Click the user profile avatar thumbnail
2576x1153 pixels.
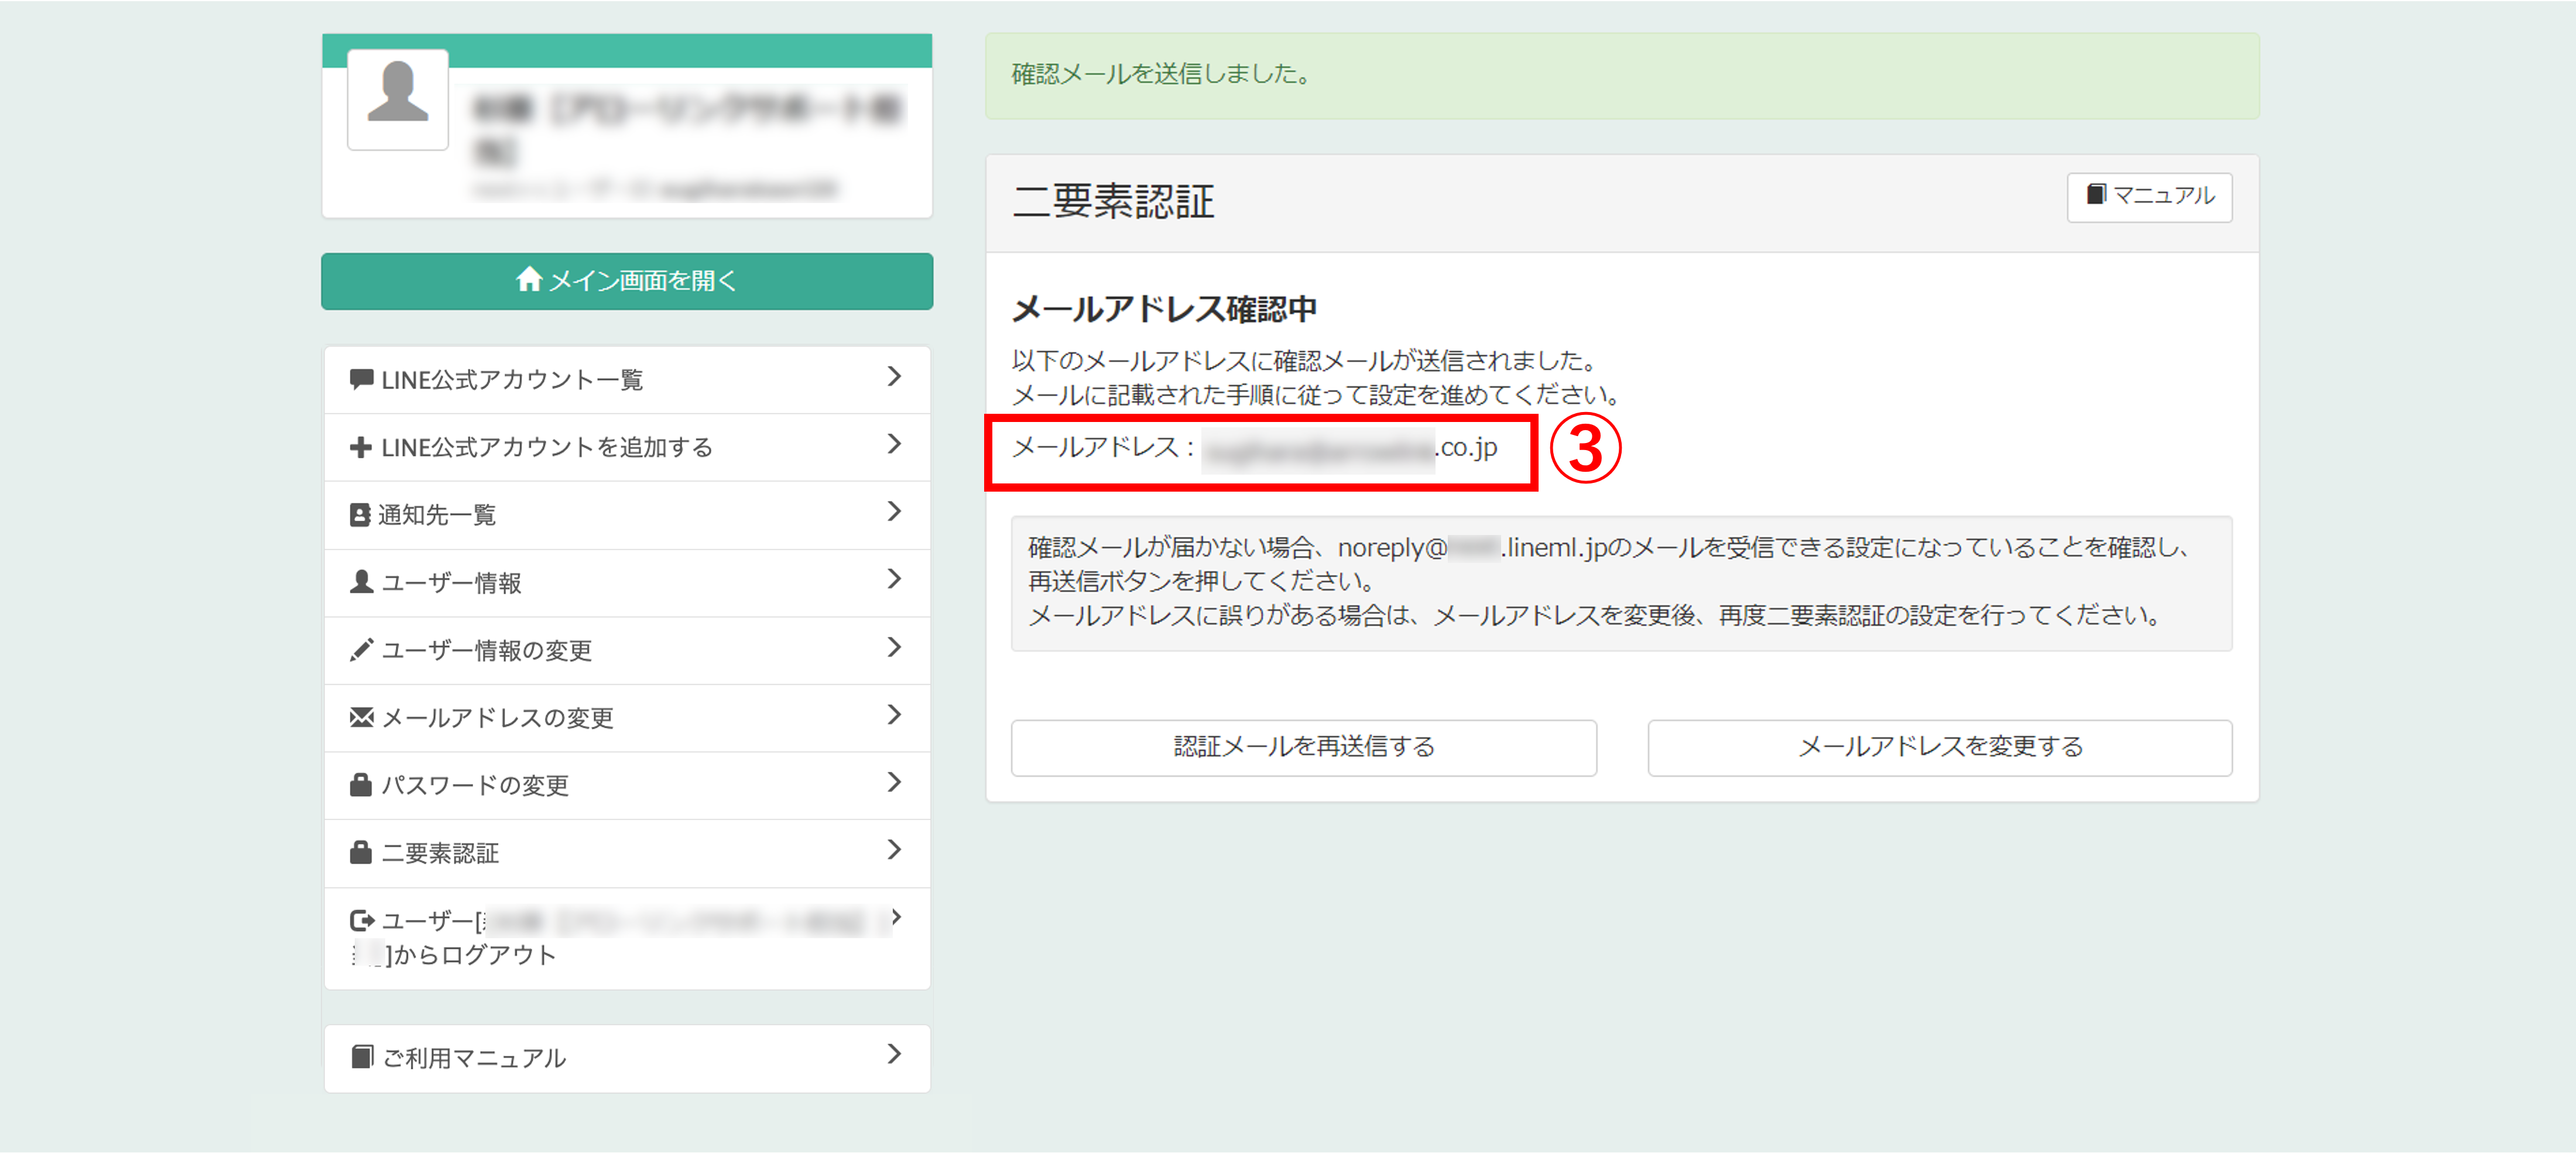pyautogui.click(x=398, y=99)
